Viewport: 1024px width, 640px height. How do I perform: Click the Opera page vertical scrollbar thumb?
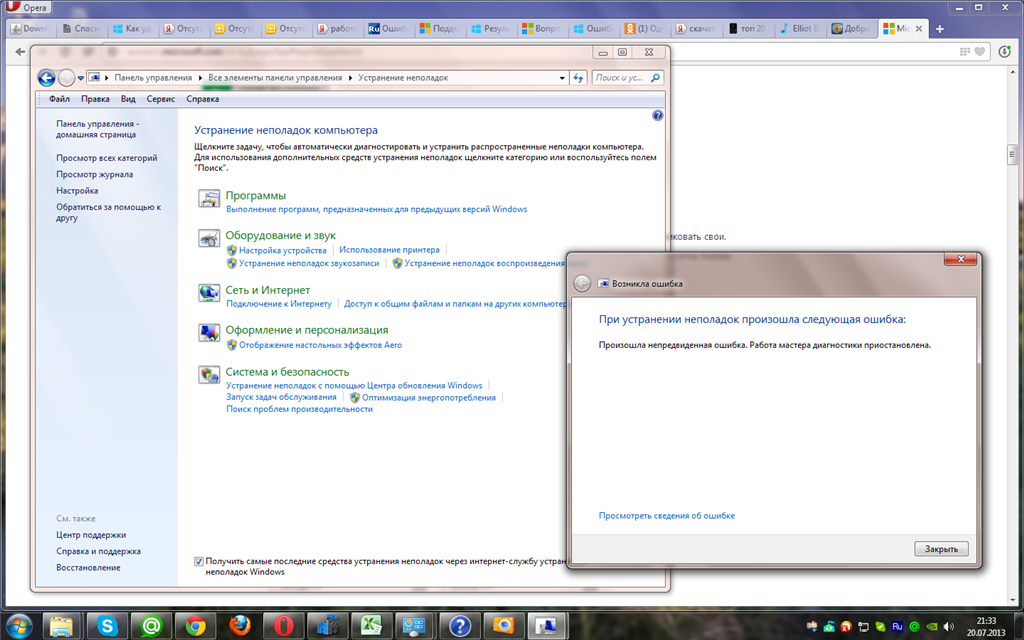pos(1012,155)
